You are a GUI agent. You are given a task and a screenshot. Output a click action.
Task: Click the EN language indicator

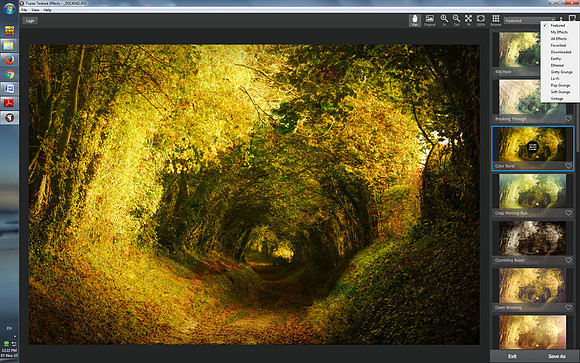pyautogui.click(x=9, y=328)
